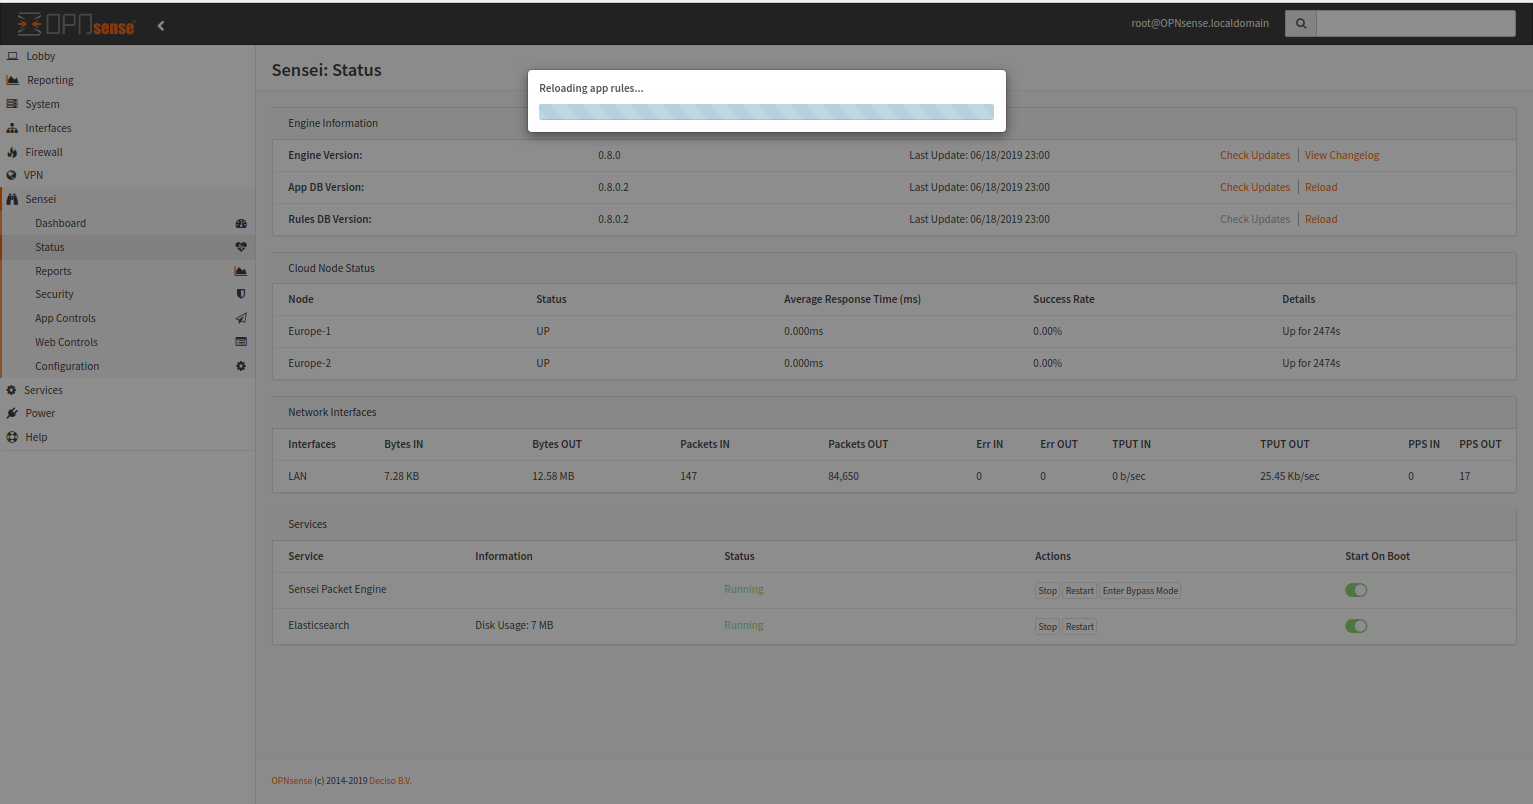Open the Sensei Dashboard gauge icon

240,223
